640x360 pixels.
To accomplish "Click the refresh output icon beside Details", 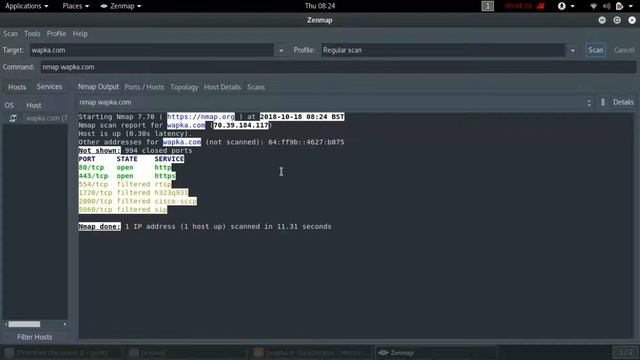I will (x=603, y=102).
